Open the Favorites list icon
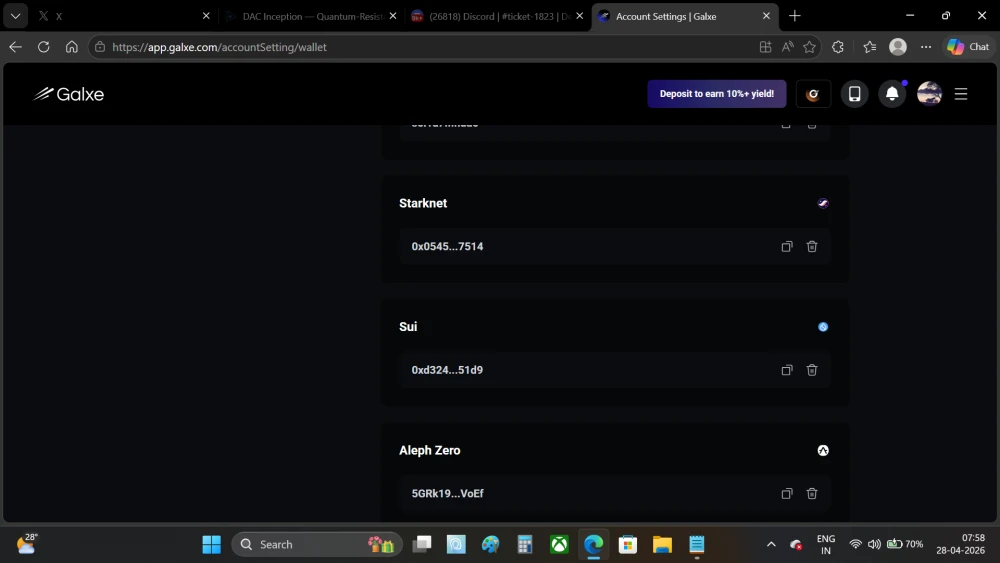The width and height of the screenshot is (1000, 563). (x=869, y=47)
